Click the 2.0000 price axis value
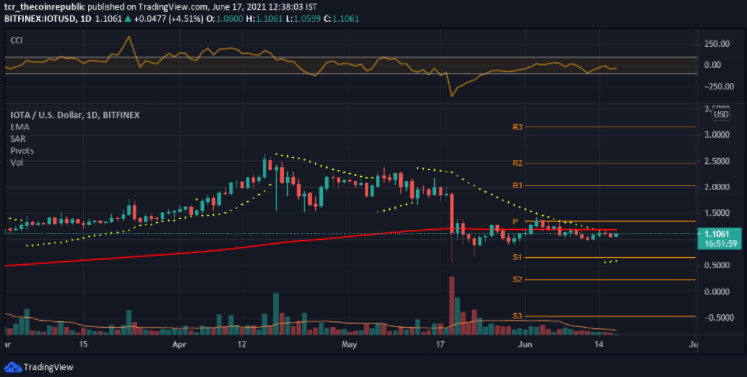 (717, 187)
